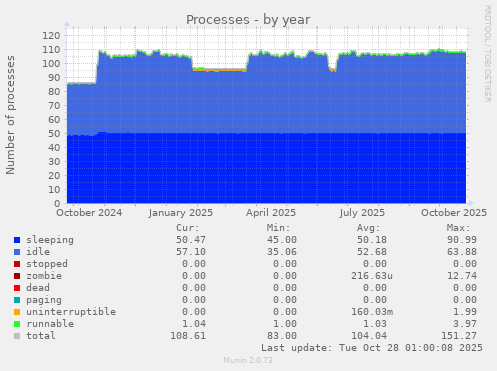Click the y-axis tick label 0
497x371 pixels.
58,204
